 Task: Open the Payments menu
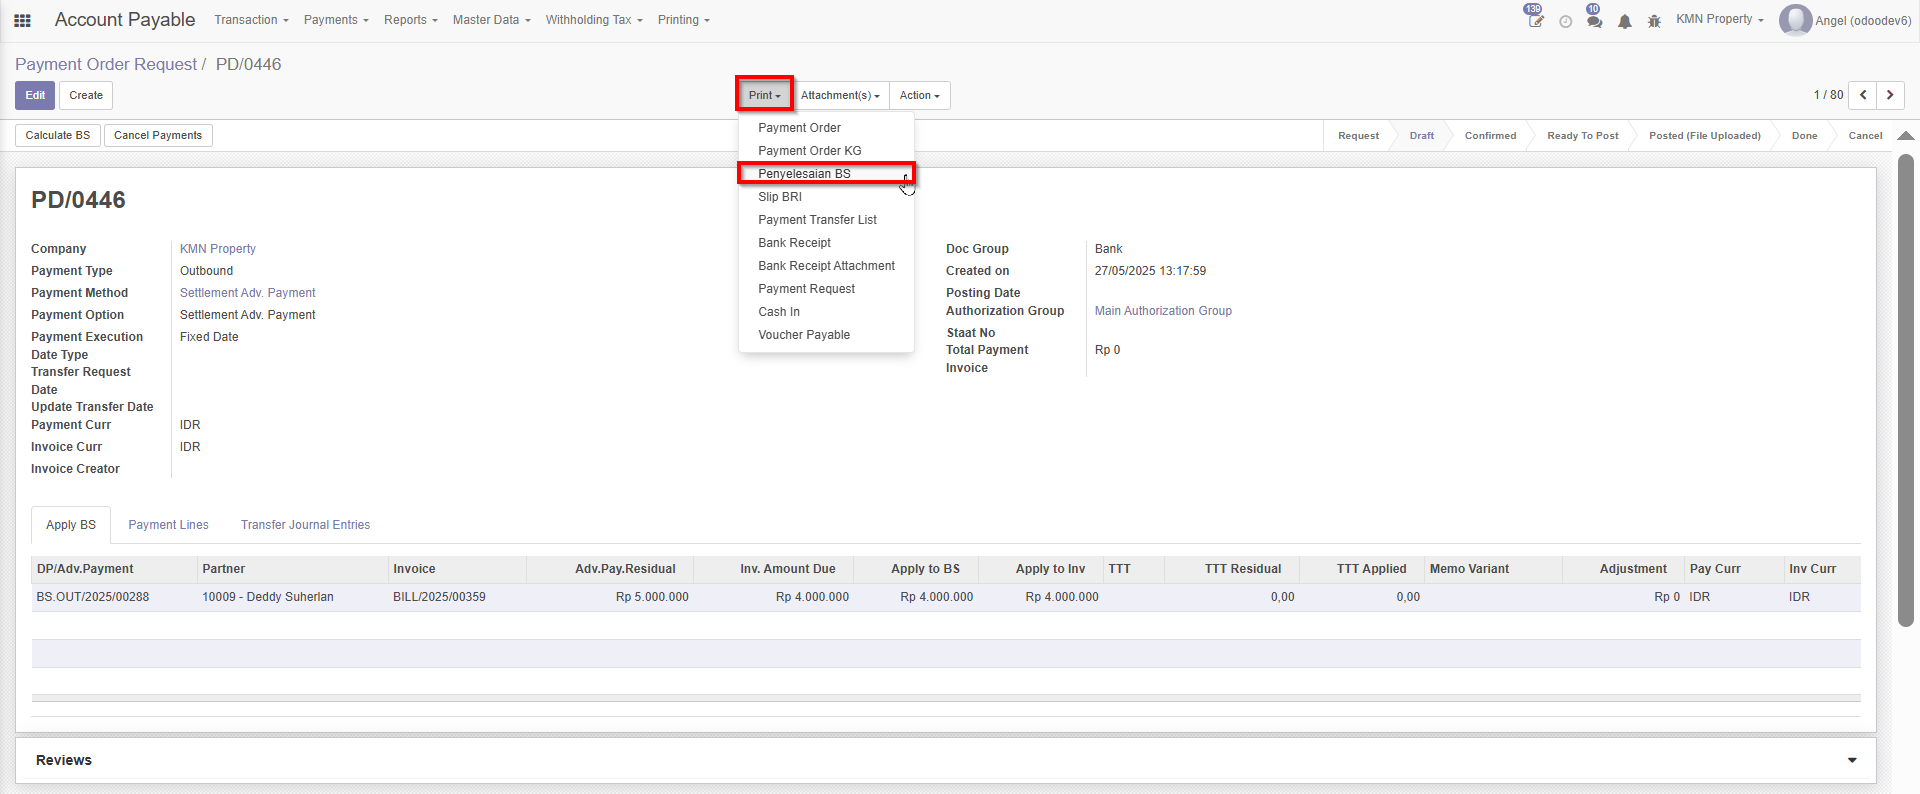(x=336, y=20)
